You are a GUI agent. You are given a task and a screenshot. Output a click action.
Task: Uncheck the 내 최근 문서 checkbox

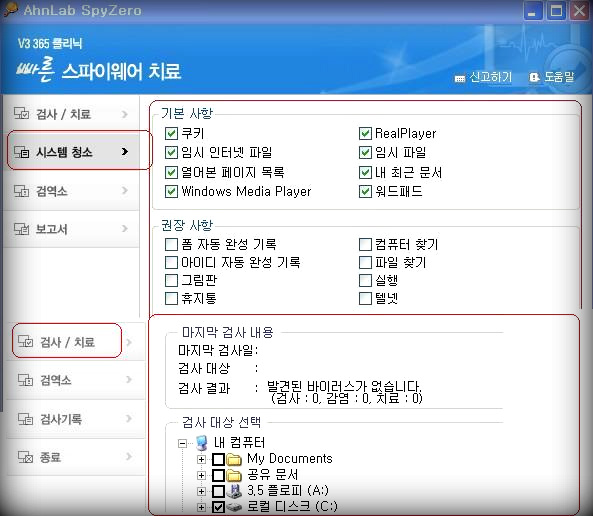365,173
